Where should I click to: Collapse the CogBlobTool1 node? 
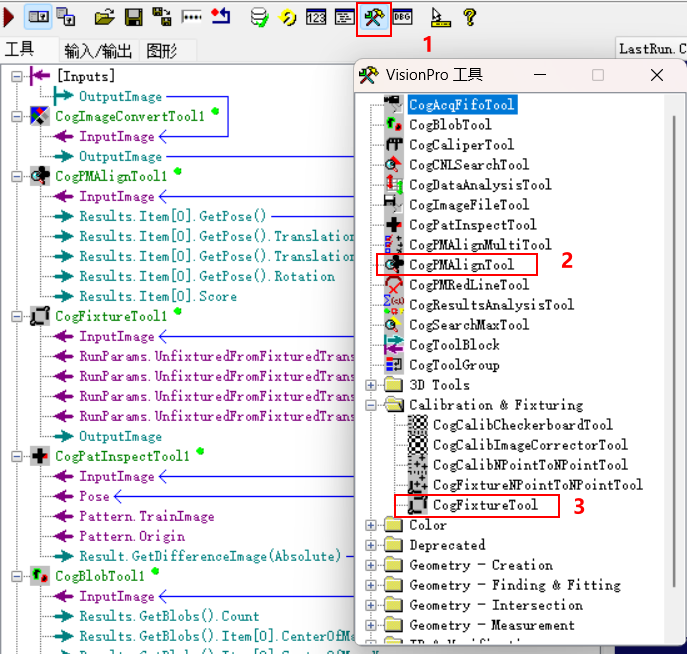click(x=17, y=576)
